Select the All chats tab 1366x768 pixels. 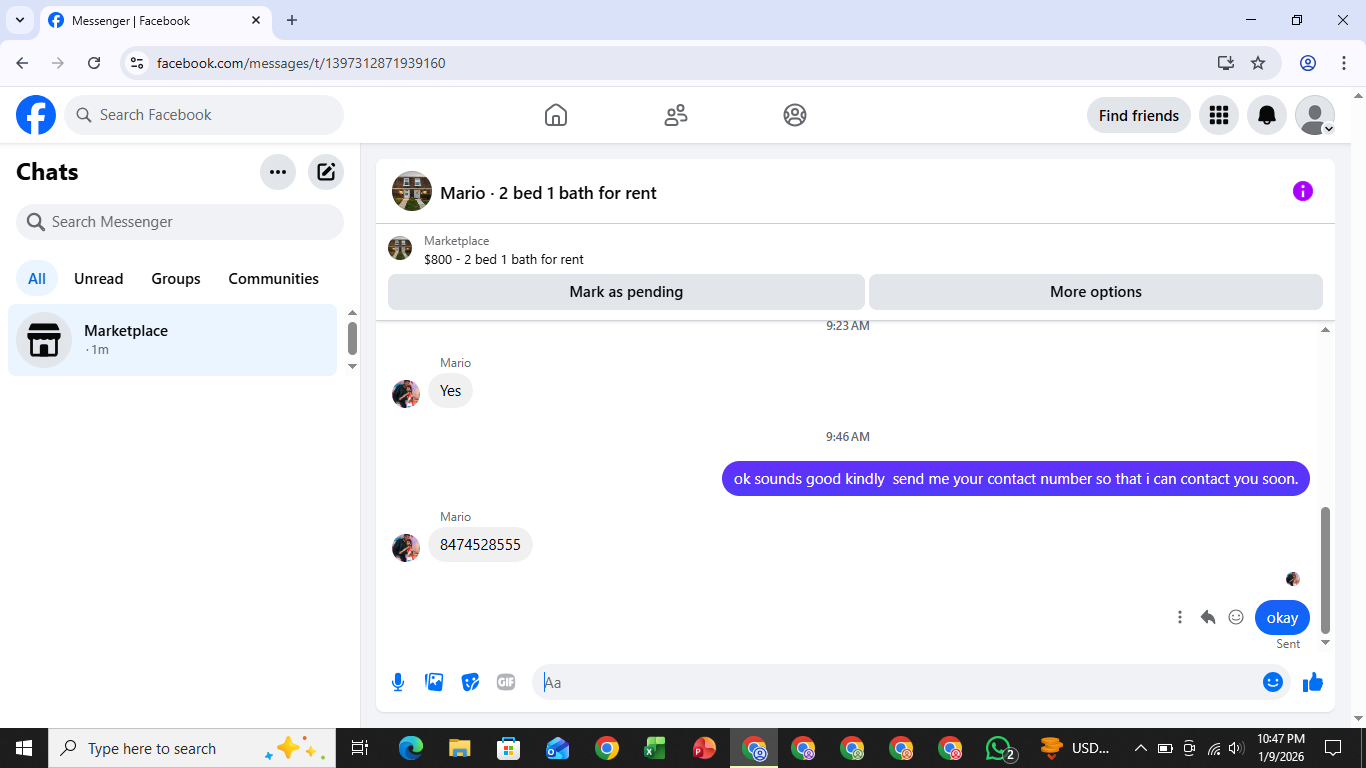pyautogui.click(x=37, y=279)
